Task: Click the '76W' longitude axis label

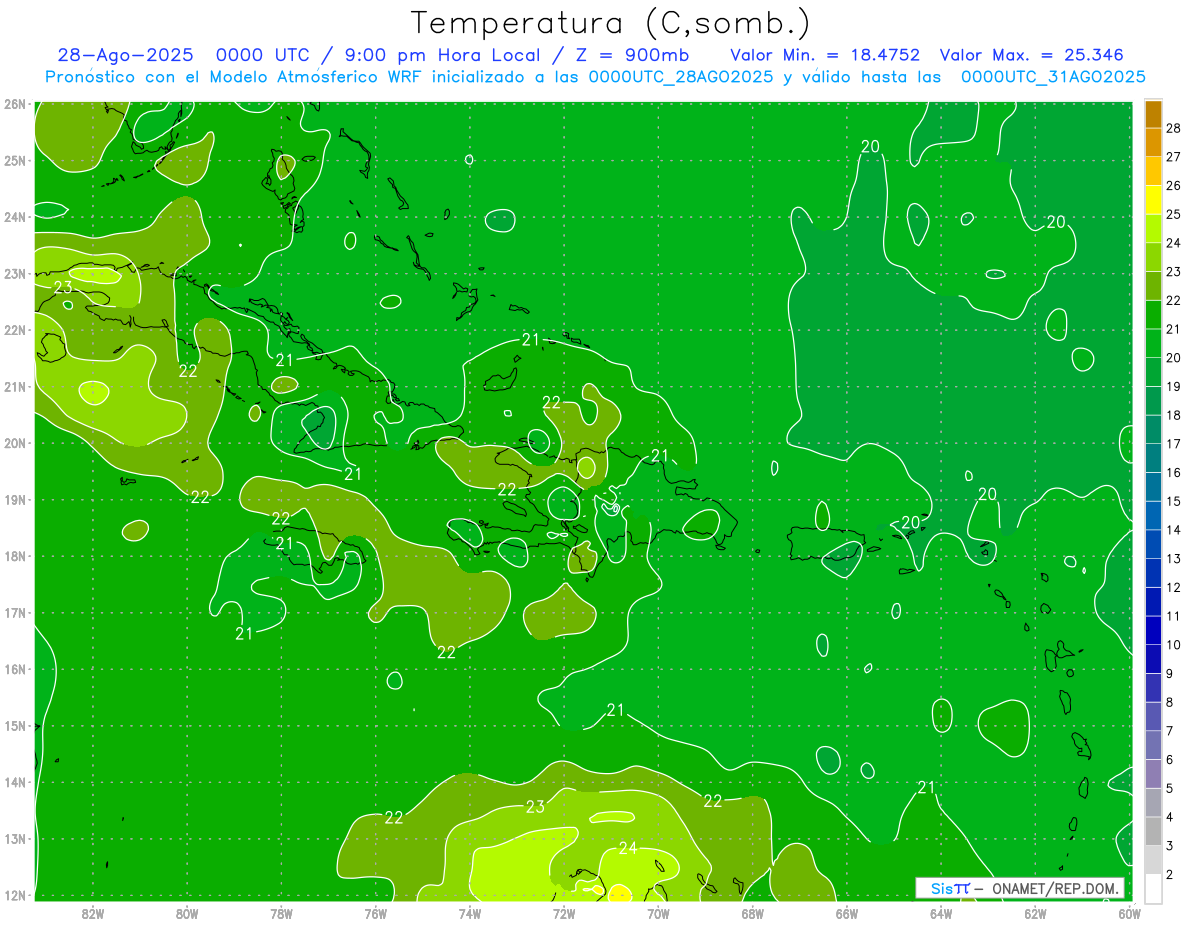Action: coord(375,913)
